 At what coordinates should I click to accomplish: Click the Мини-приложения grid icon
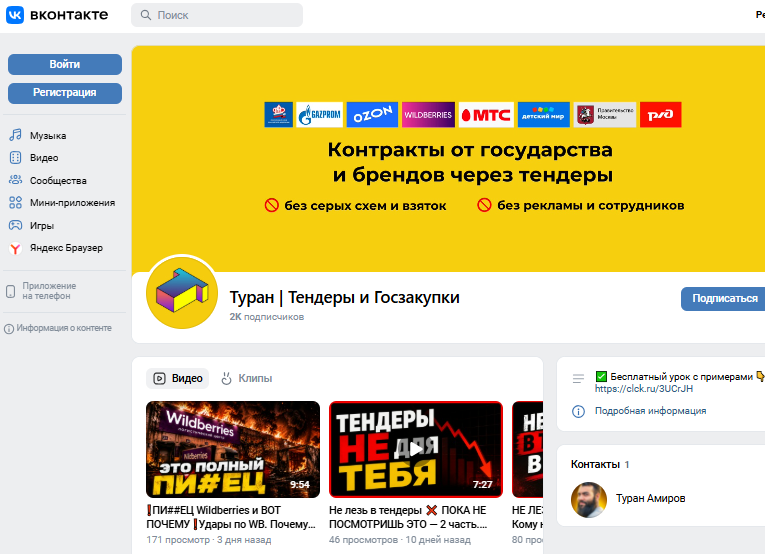pos(16,202)
